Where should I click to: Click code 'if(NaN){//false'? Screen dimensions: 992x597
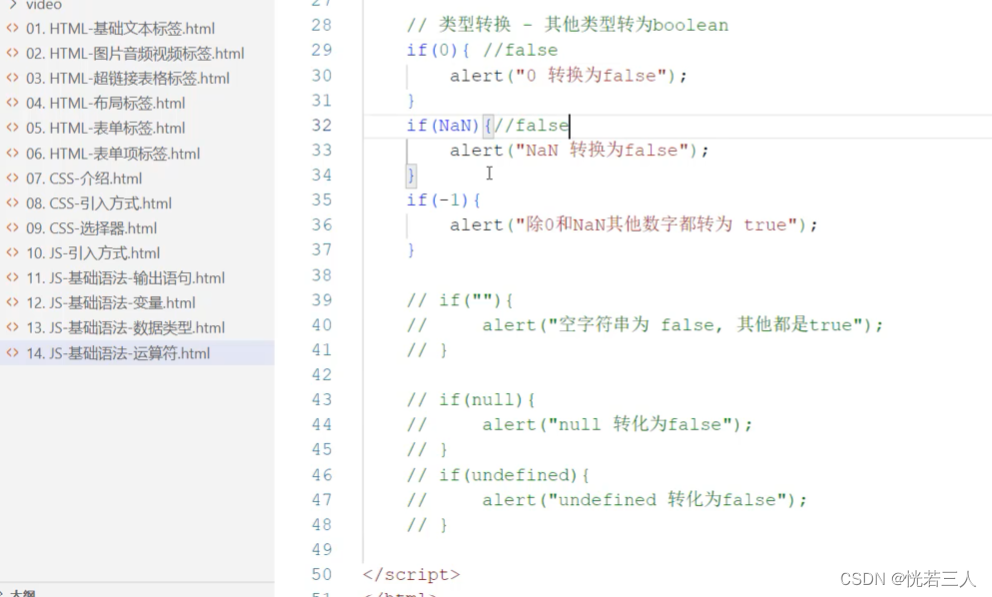tap(488, 125)
